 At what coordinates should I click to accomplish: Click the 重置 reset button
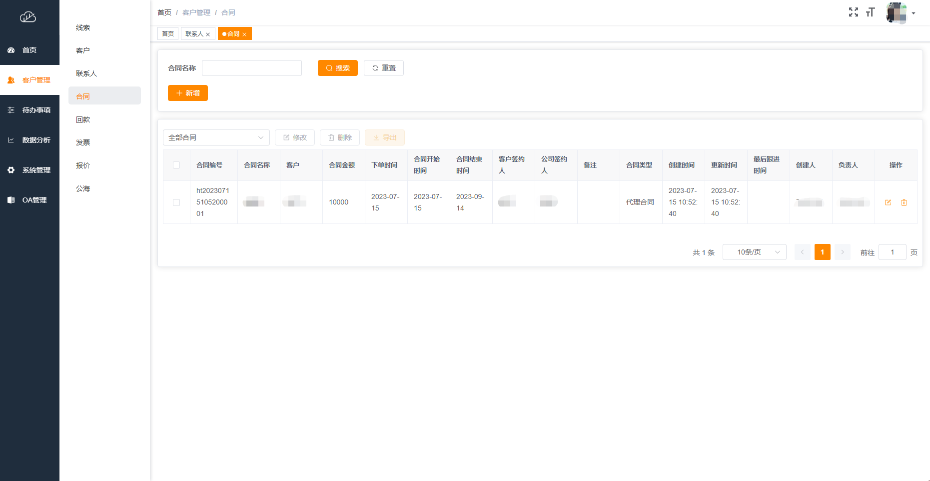pos(383,68)
